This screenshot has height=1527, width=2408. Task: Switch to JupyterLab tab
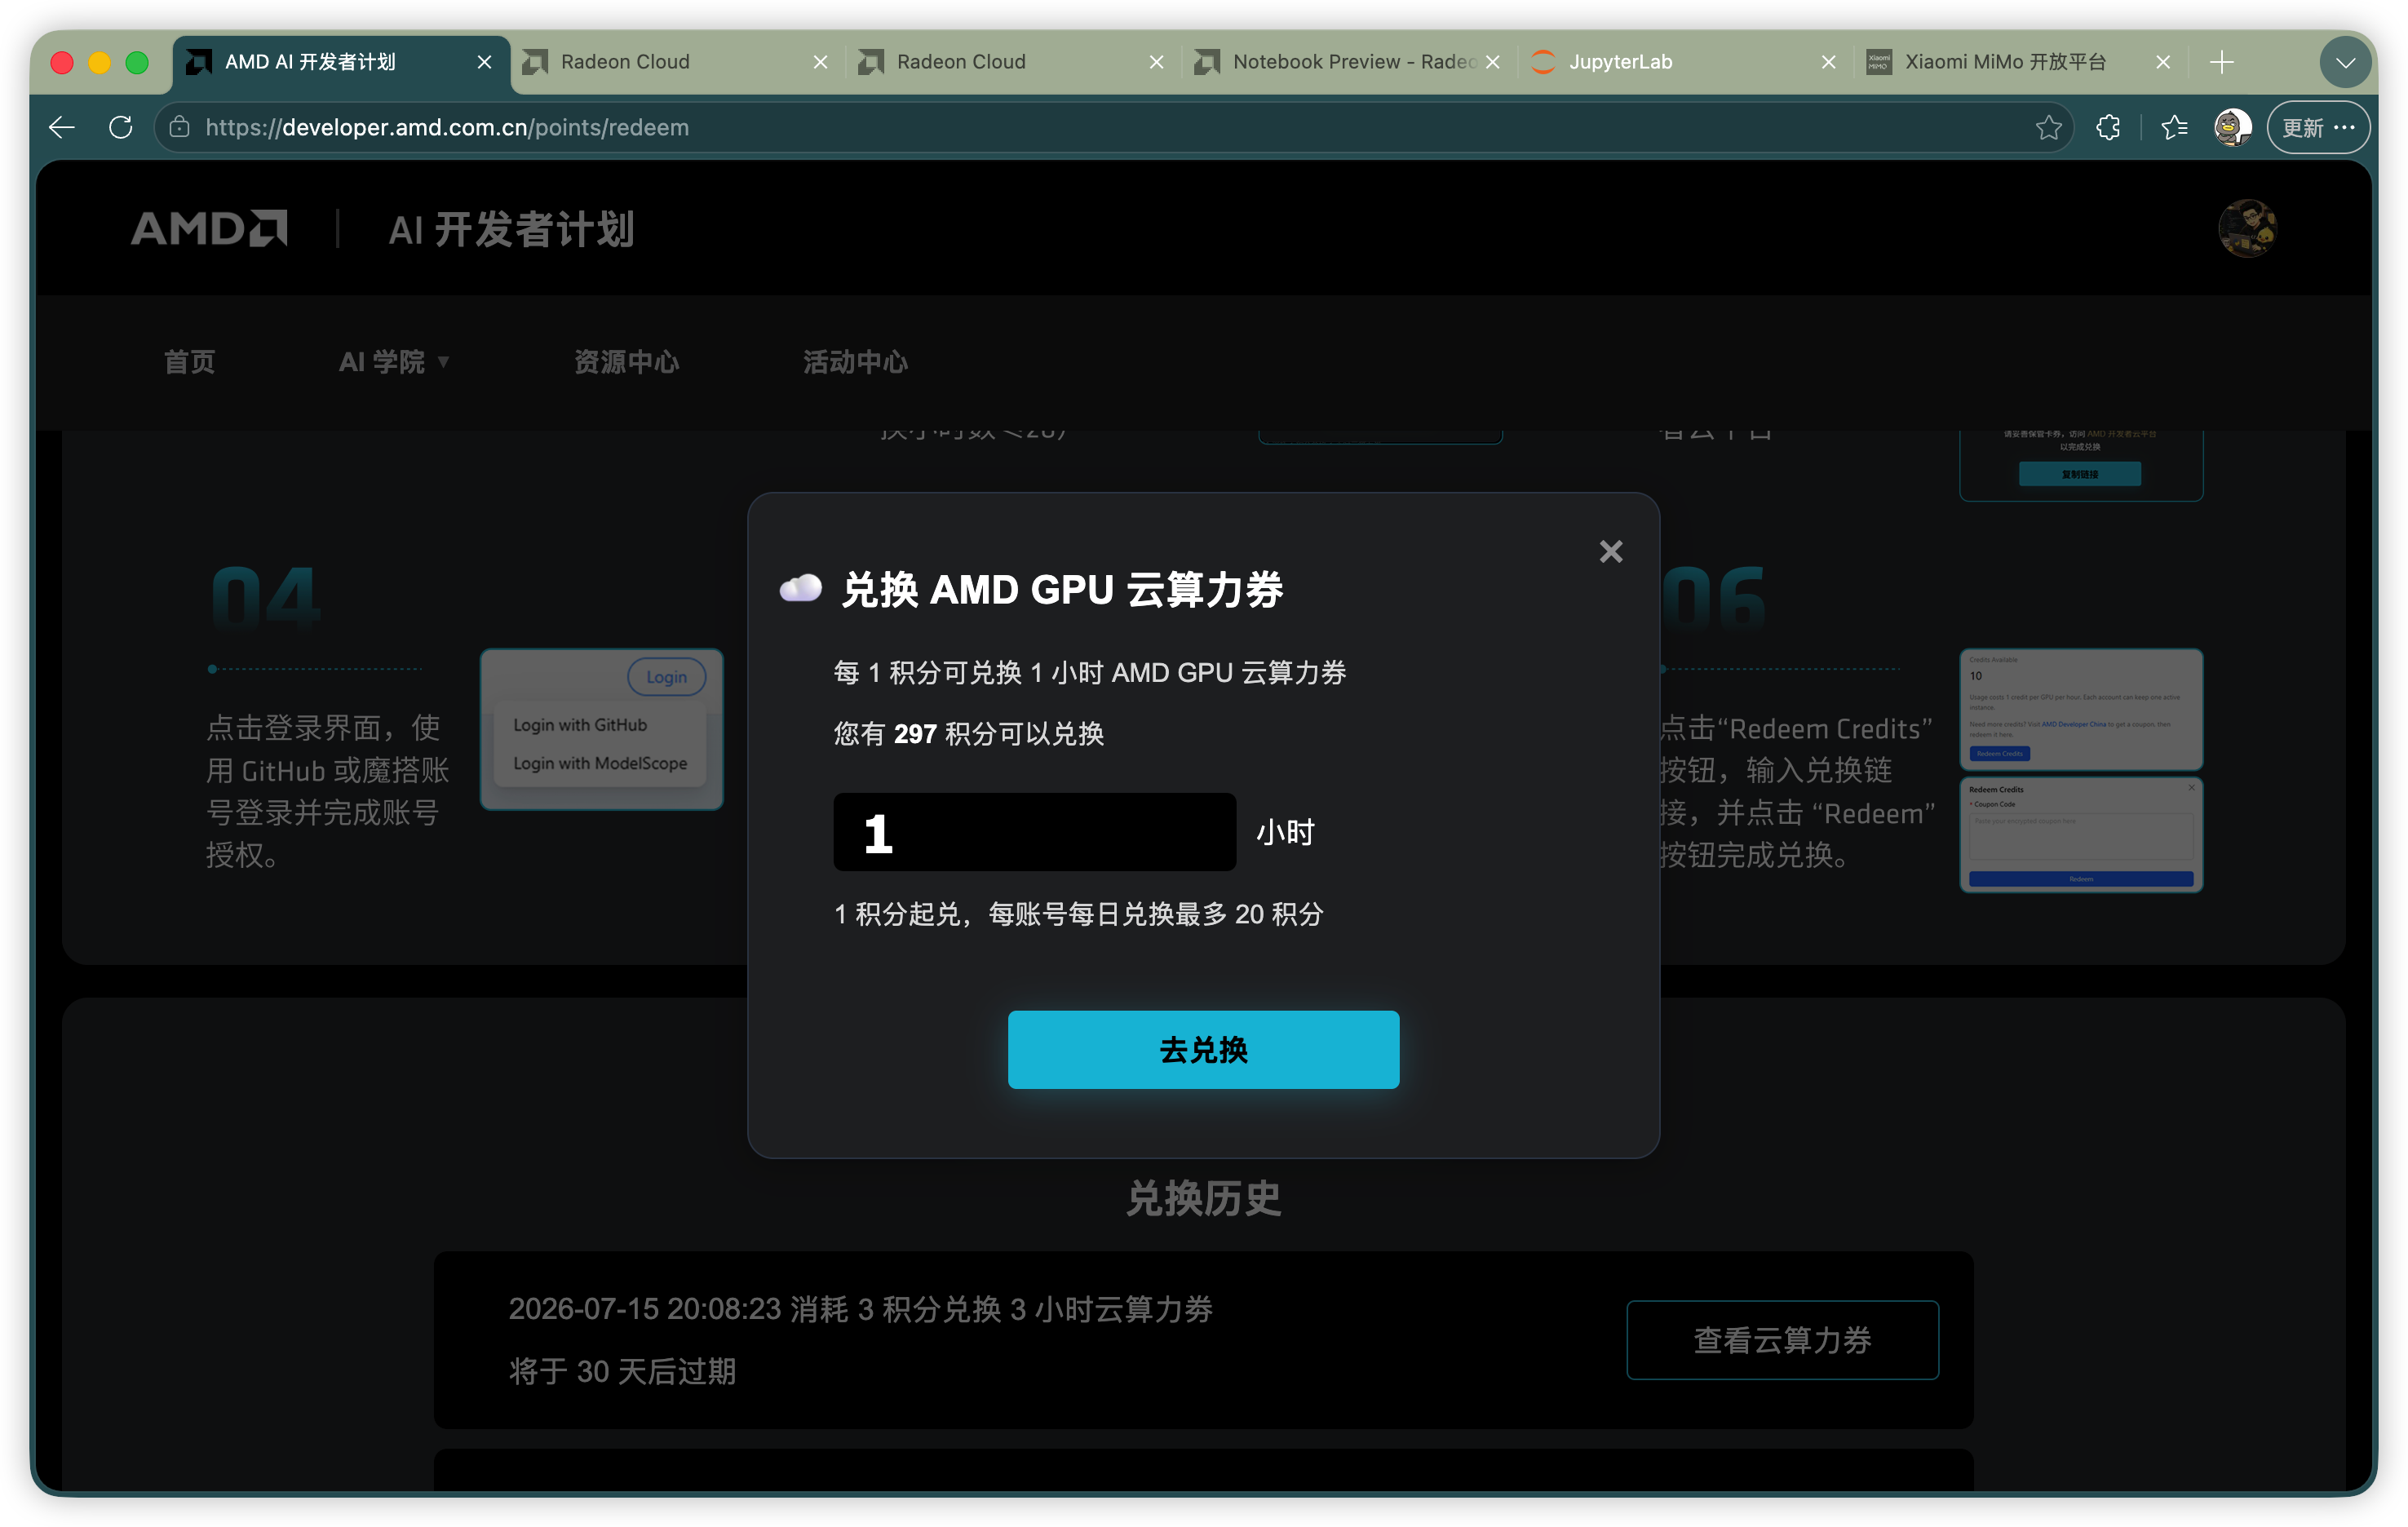(1685, 62)
